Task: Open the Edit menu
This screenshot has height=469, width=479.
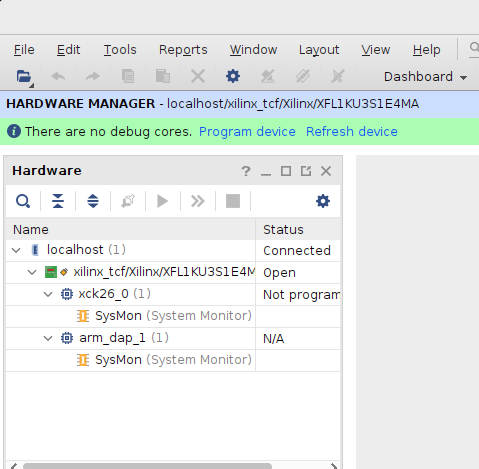Action: [68, 50]
